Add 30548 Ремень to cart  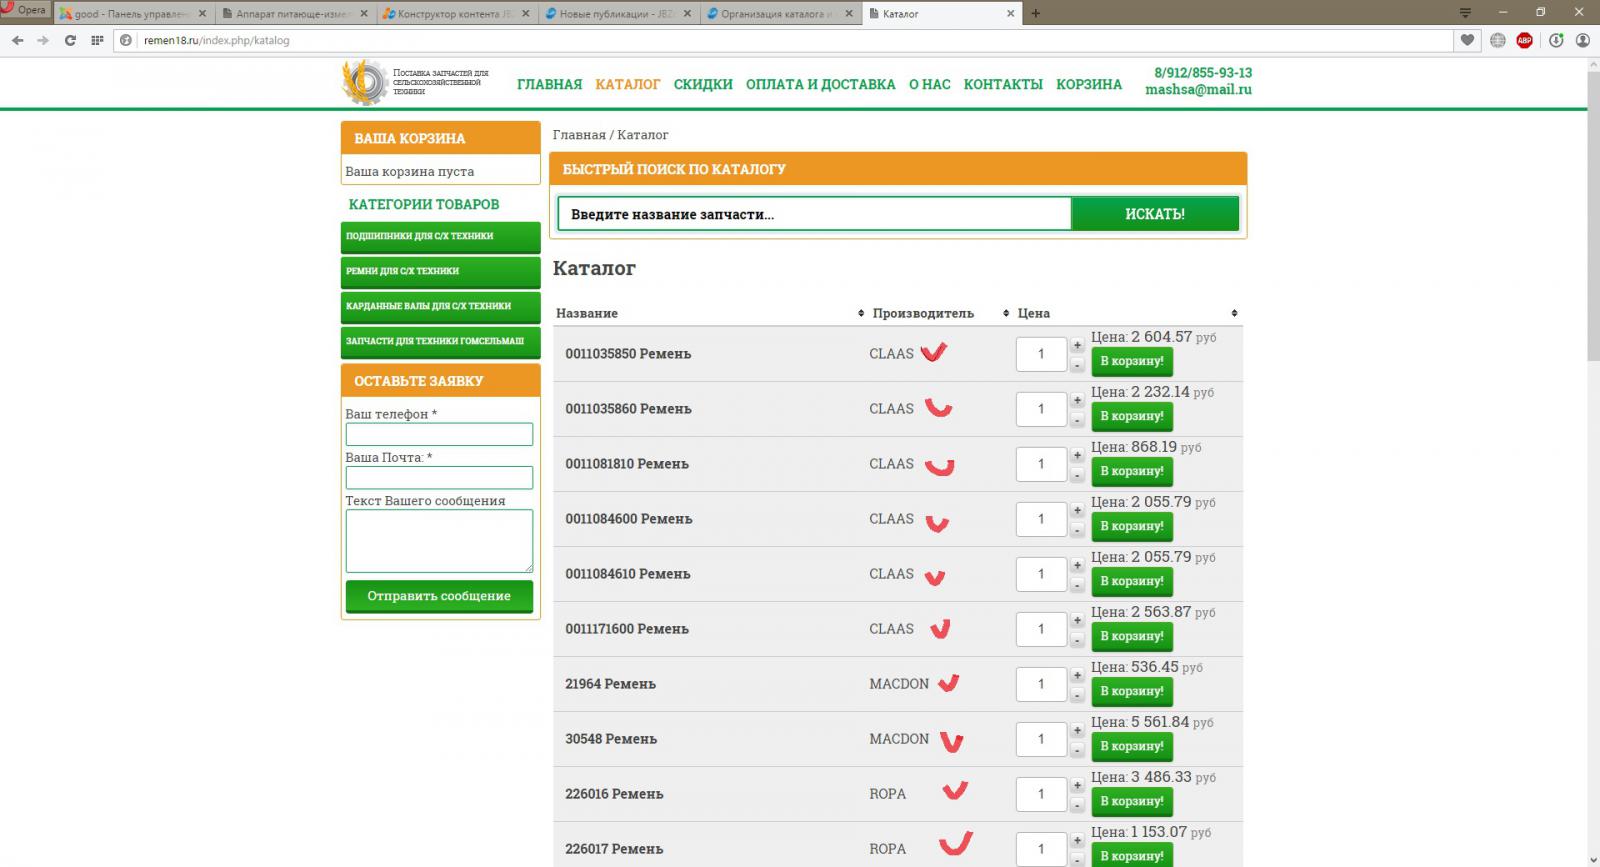pyautogui.click(x=1131, y=746)
